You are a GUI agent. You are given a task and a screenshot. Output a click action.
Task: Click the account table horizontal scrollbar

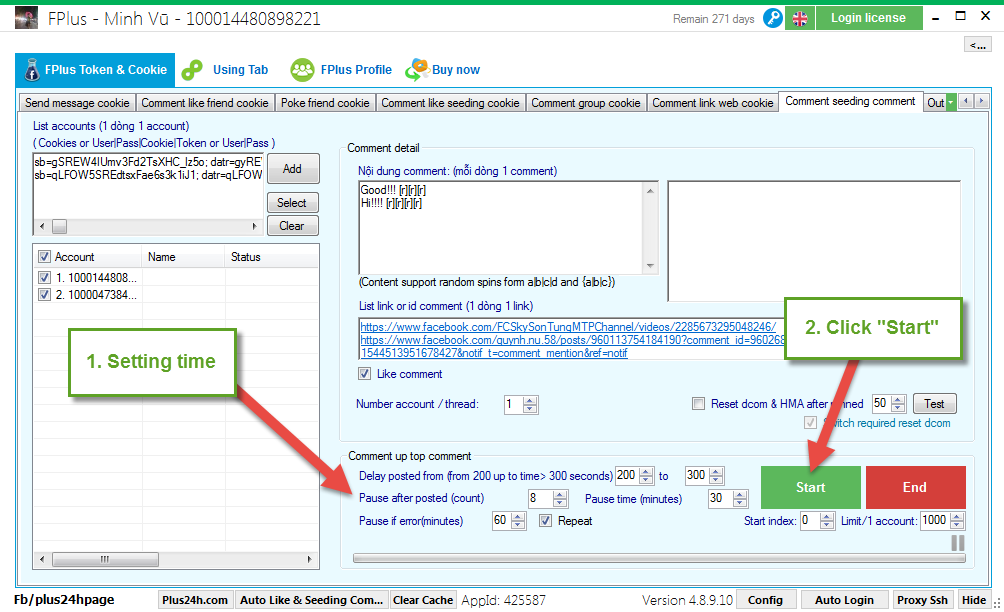point(175,560)
